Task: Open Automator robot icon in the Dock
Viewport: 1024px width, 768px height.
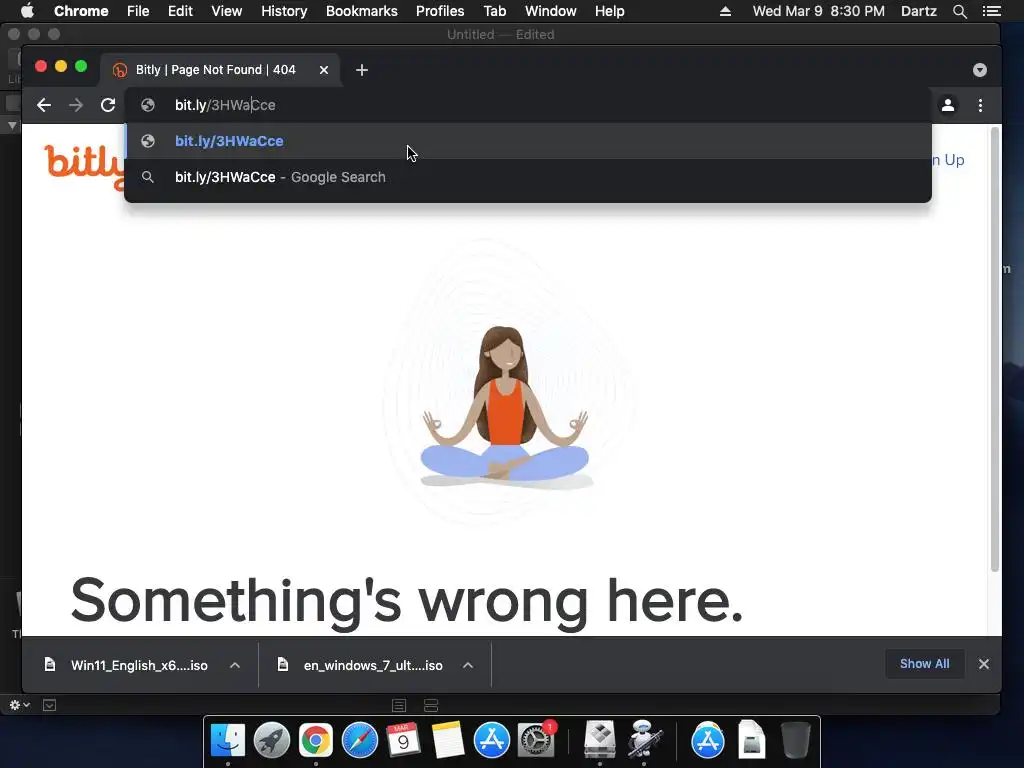Action: tap(644, 739)
